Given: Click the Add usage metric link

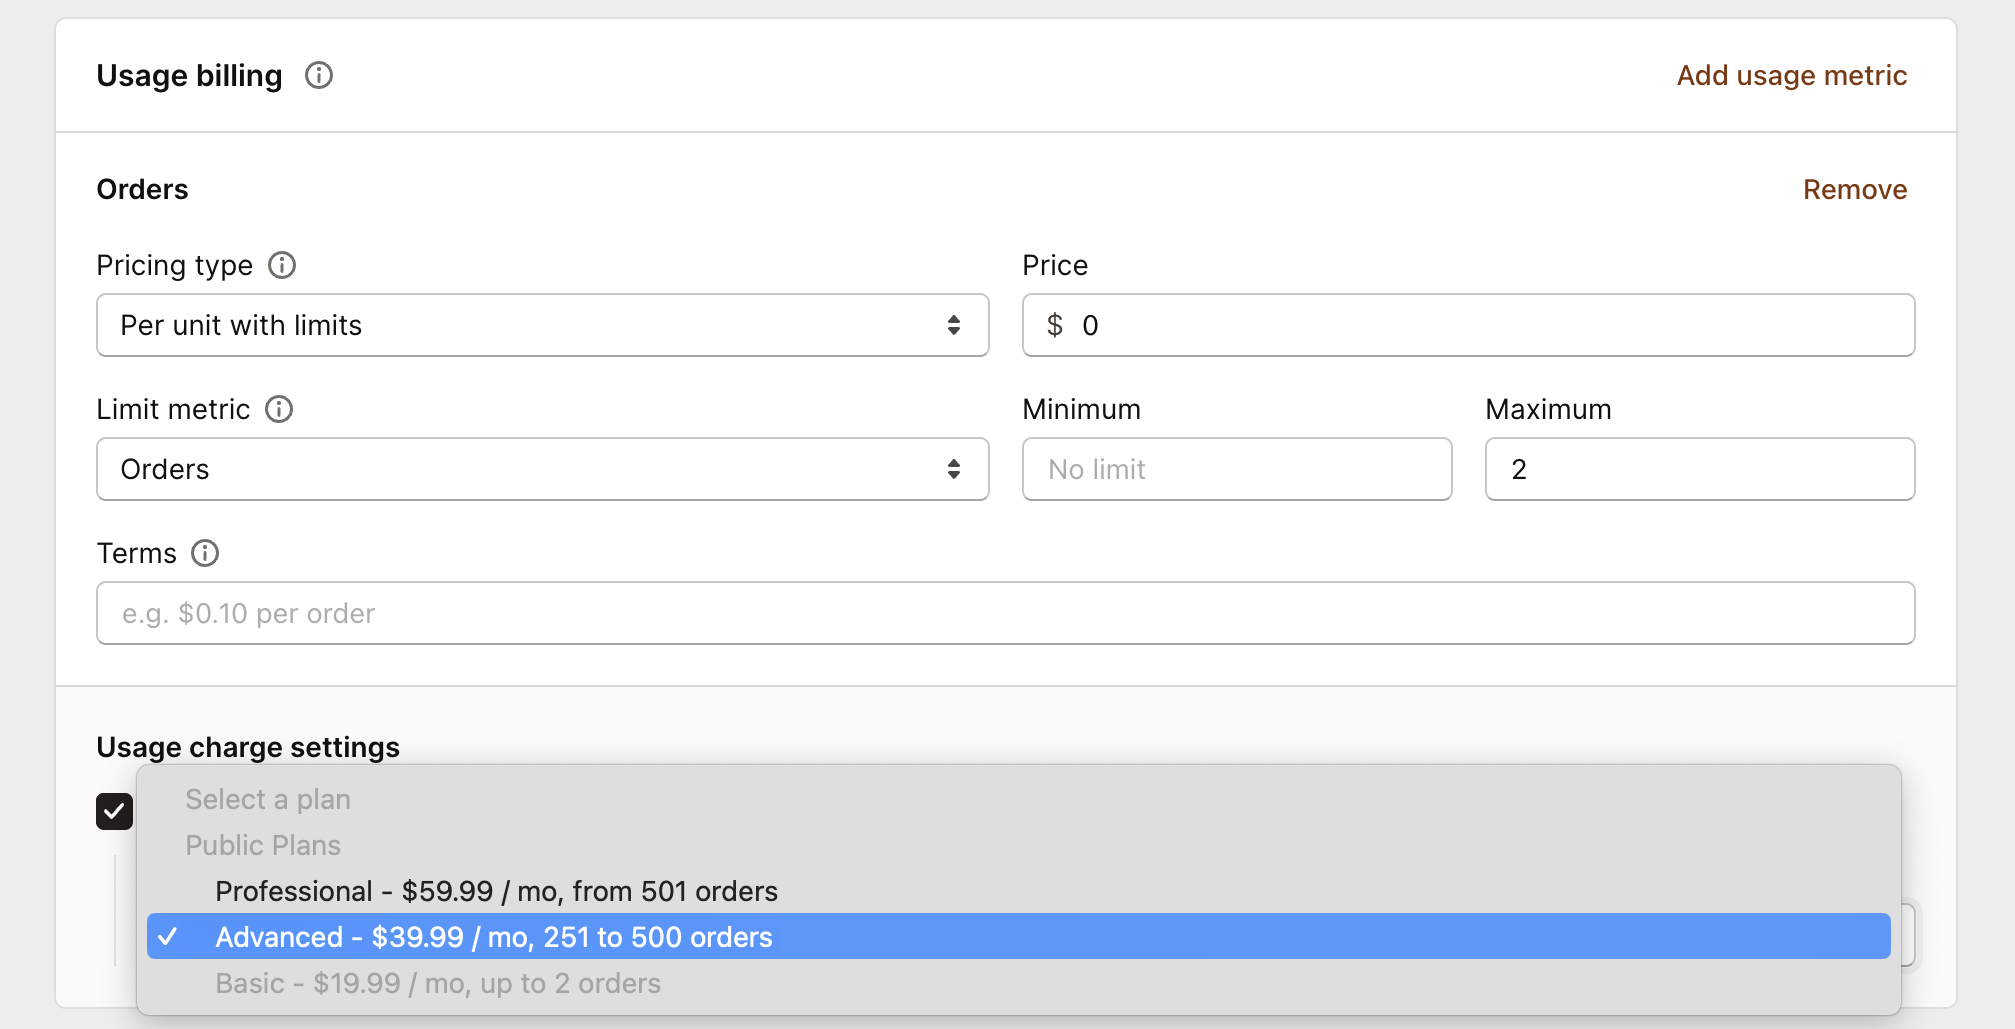Looking at the screenshot, I should tap(1791, 75).
